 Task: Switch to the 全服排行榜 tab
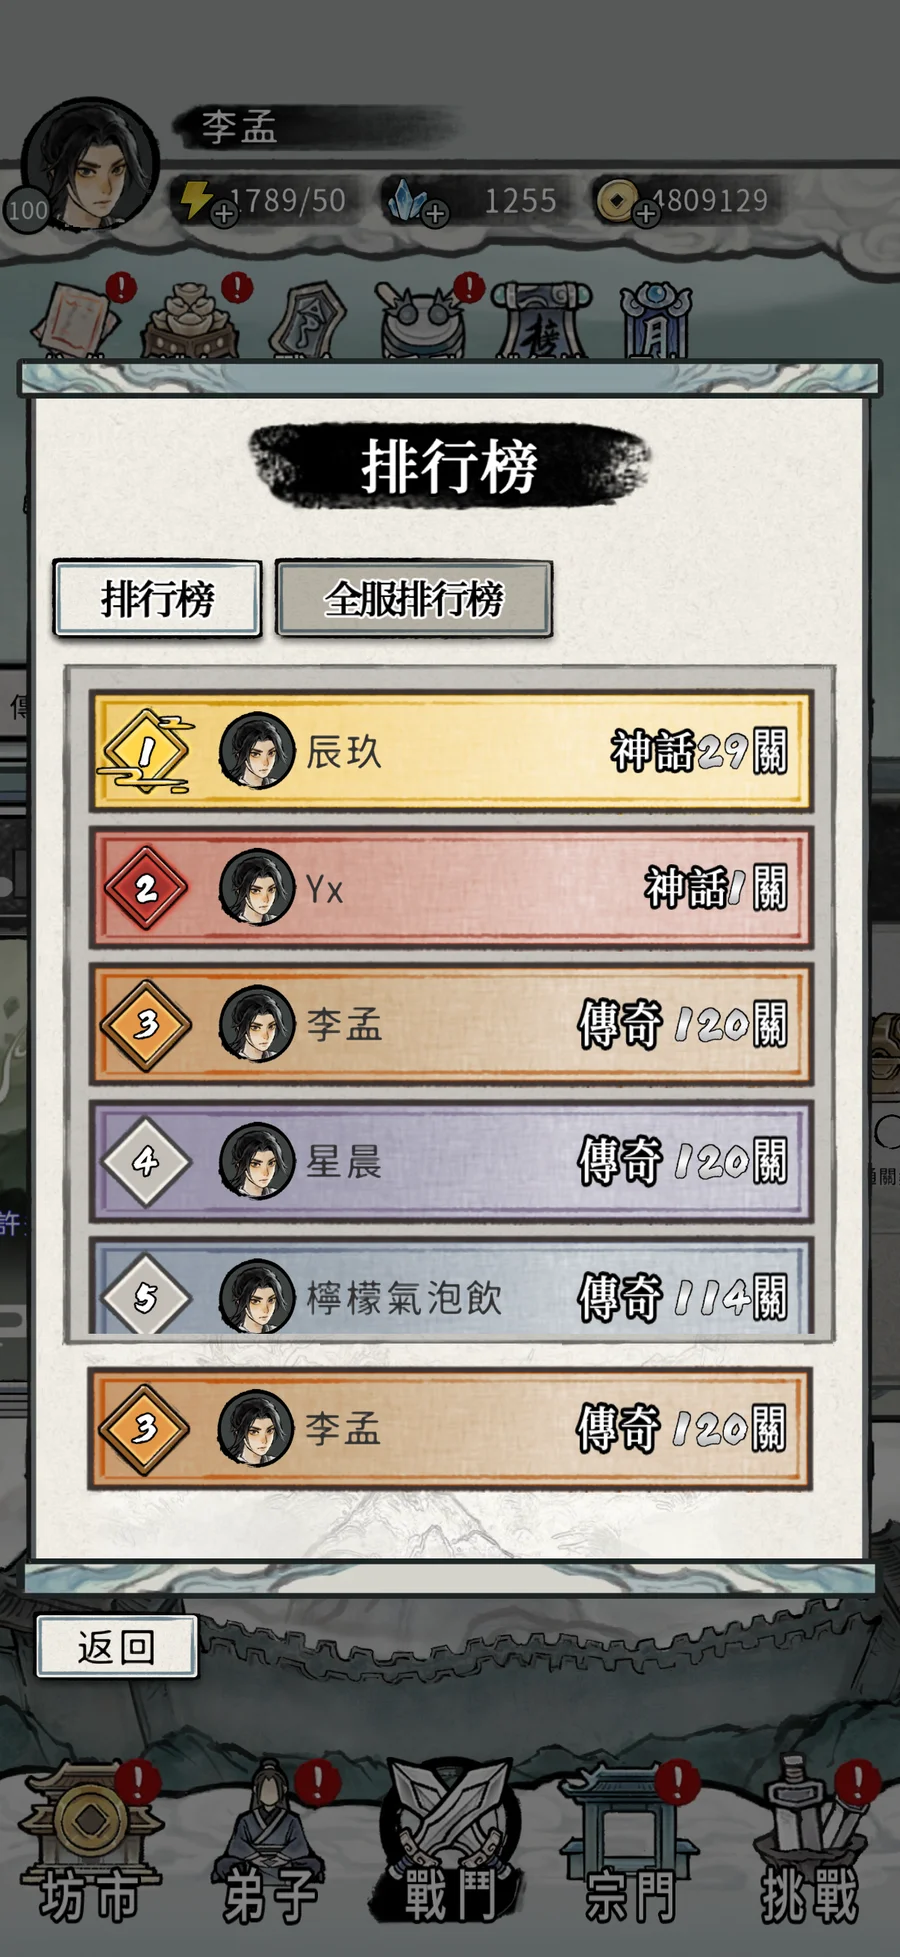tap(414, 599)
